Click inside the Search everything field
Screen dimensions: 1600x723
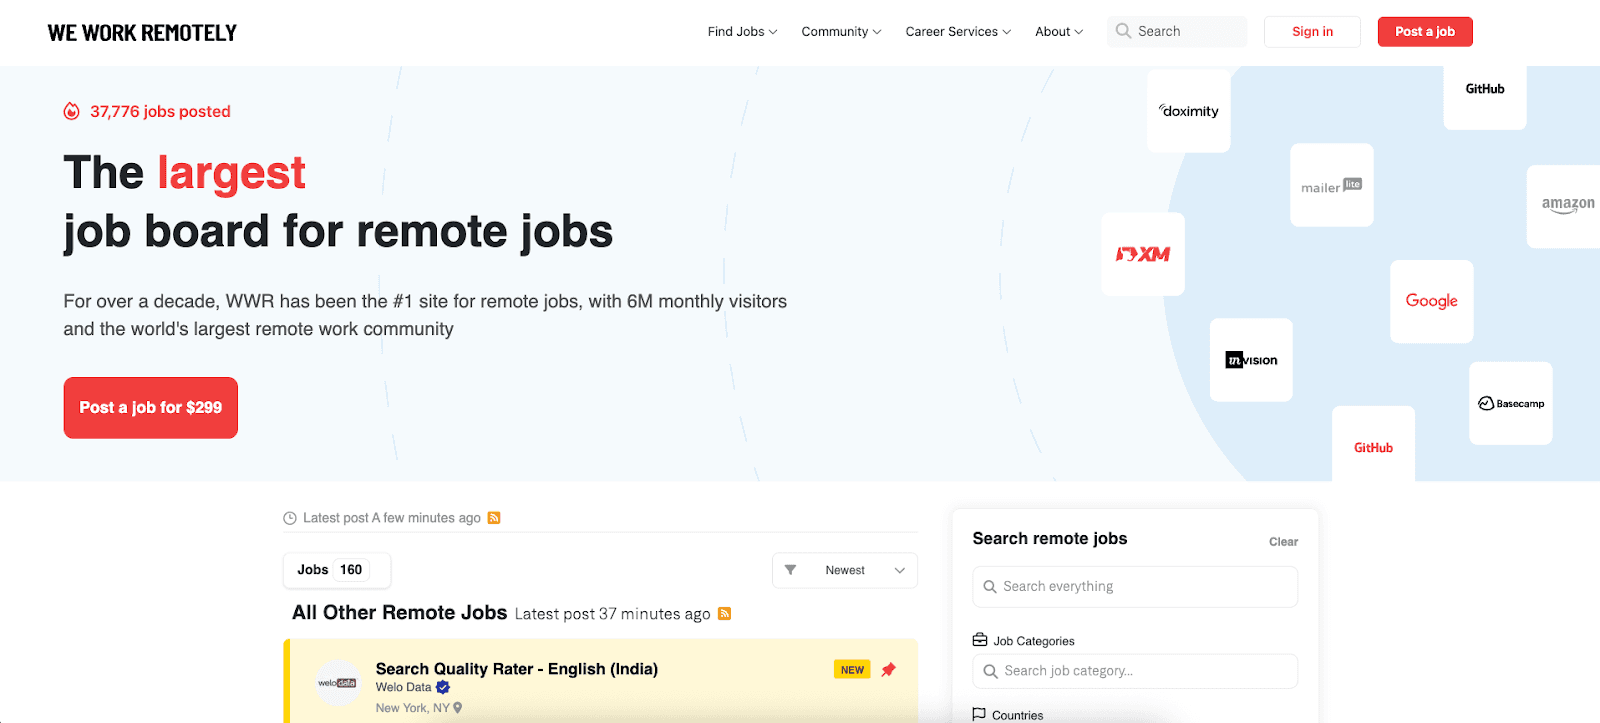1134,586
